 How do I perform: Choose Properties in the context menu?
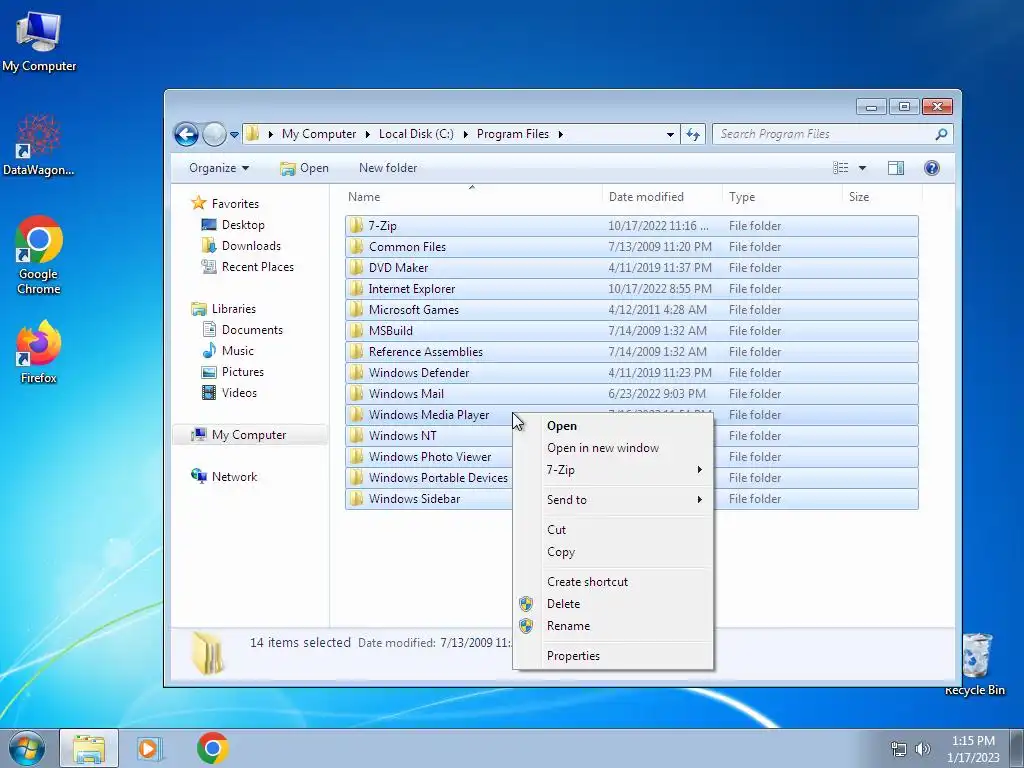pyautogui.click(x=613, y=656)
